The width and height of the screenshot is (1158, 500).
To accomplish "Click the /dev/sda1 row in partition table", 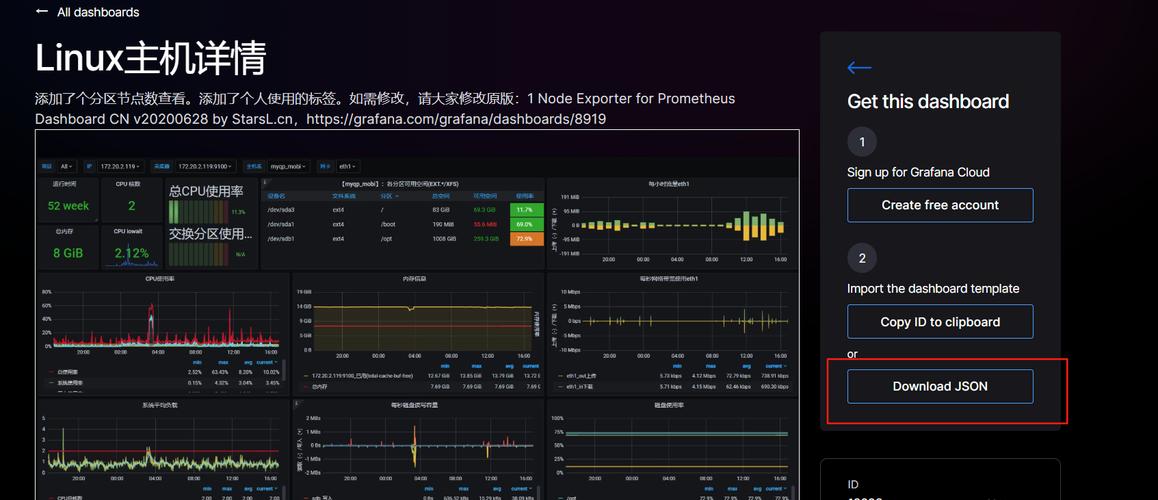I will [x=404, y=224].
